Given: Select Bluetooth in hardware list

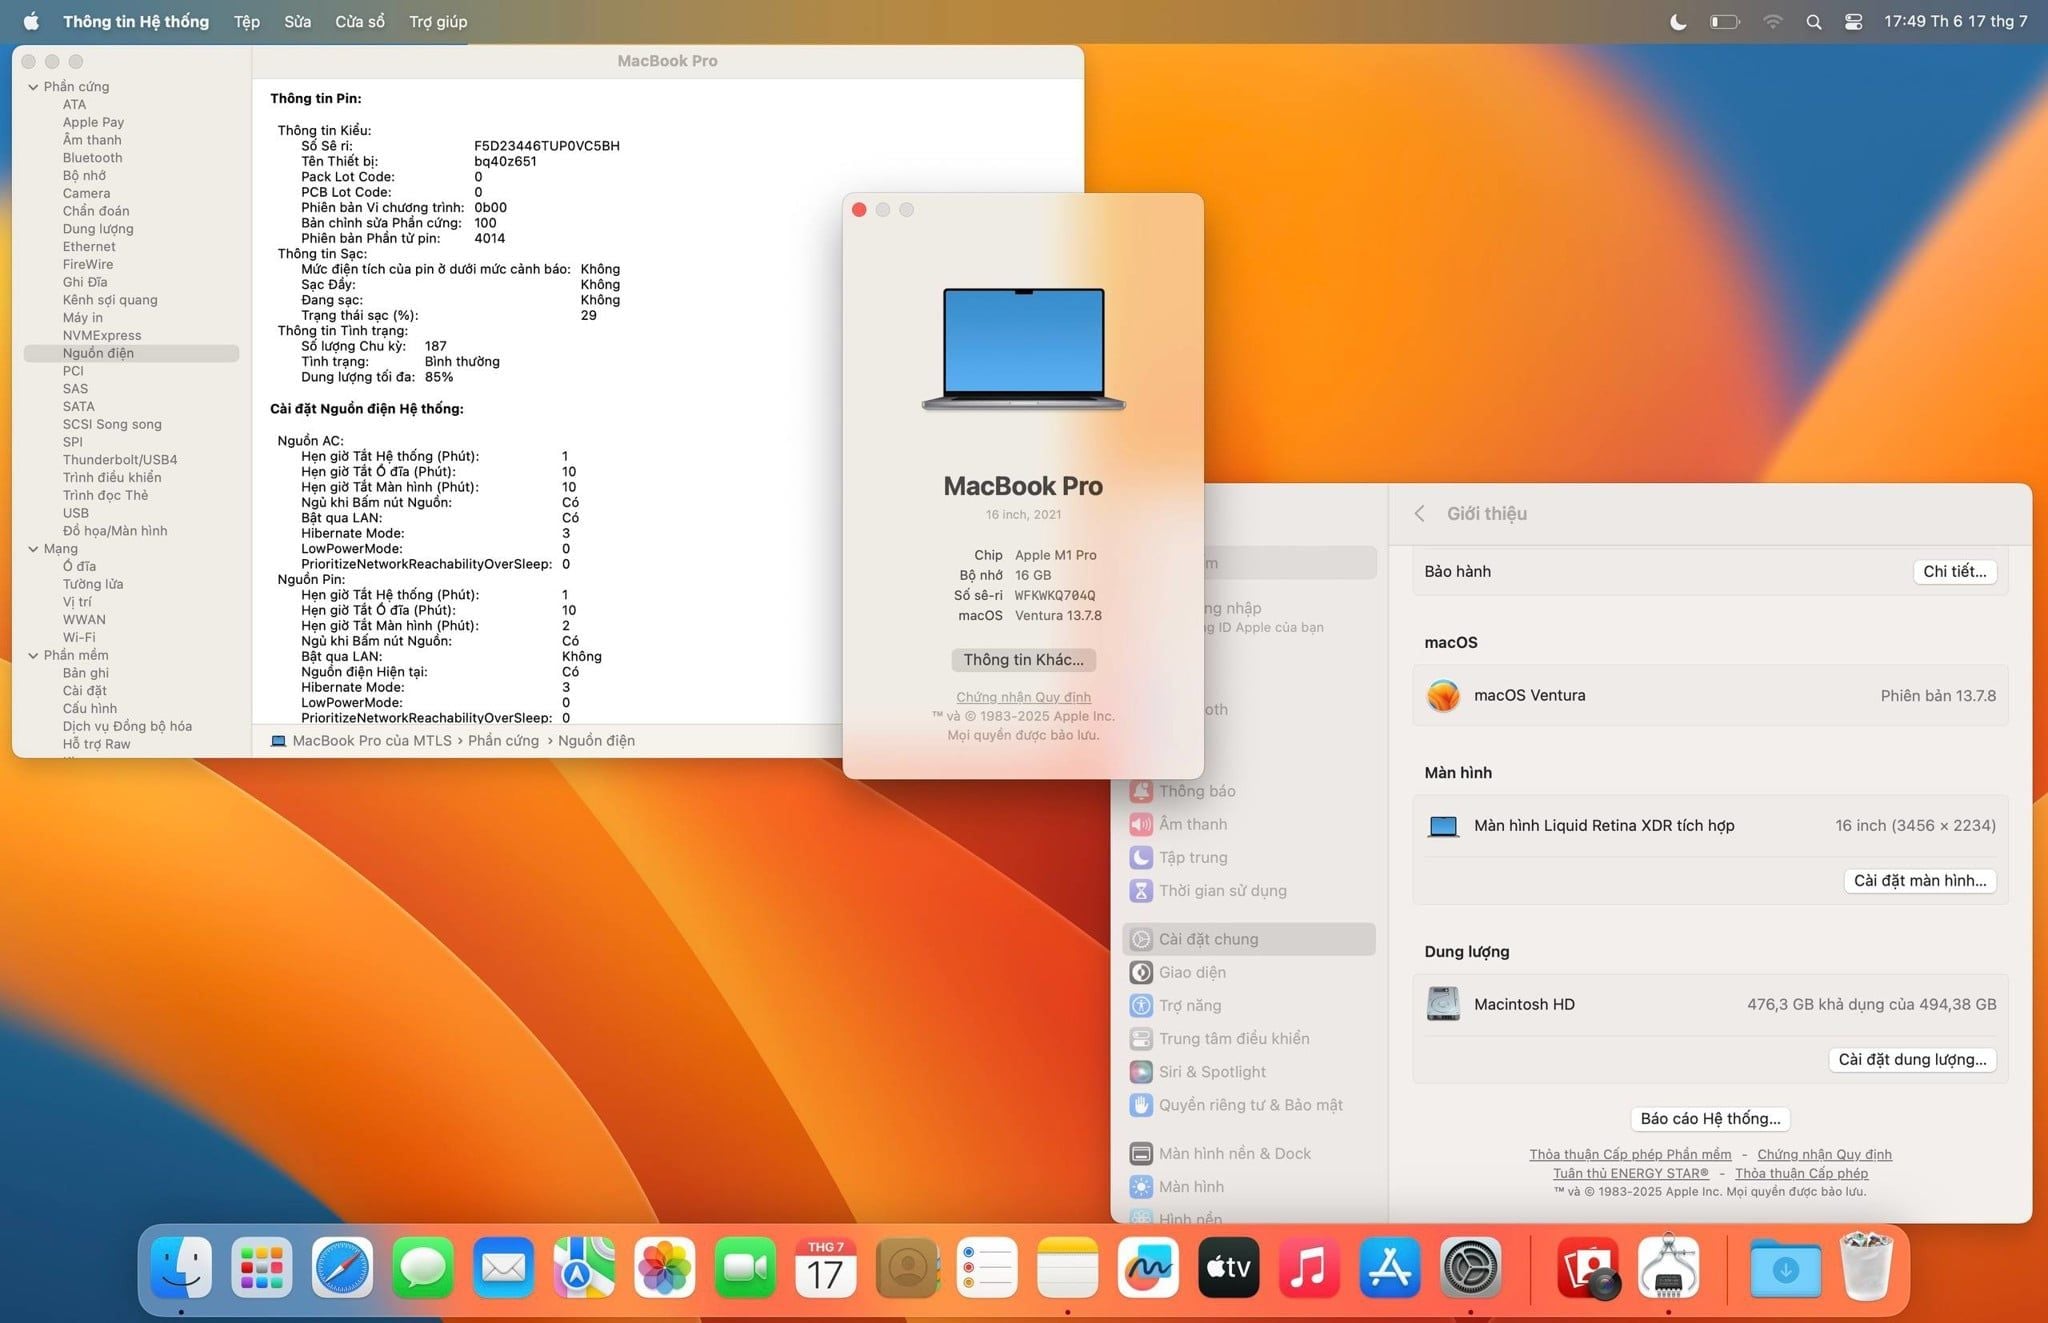Looking at the screenshot, I should [92, 158].
